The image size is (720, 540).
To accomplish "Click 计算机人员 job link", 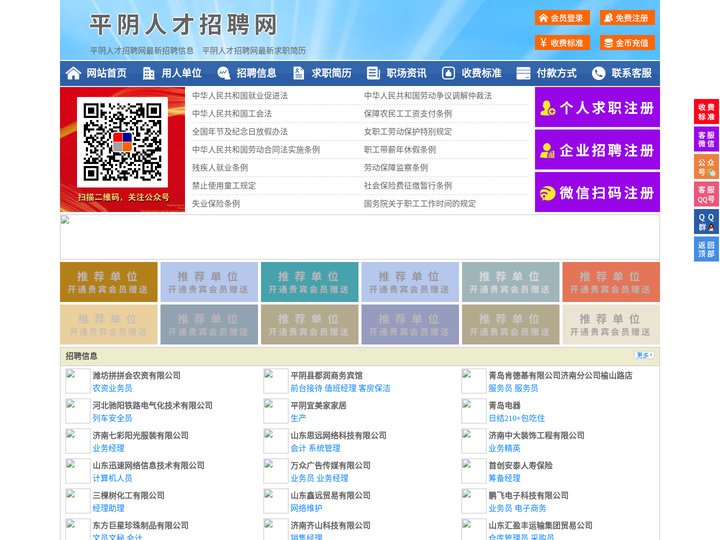I will click(x=112, y=478).
